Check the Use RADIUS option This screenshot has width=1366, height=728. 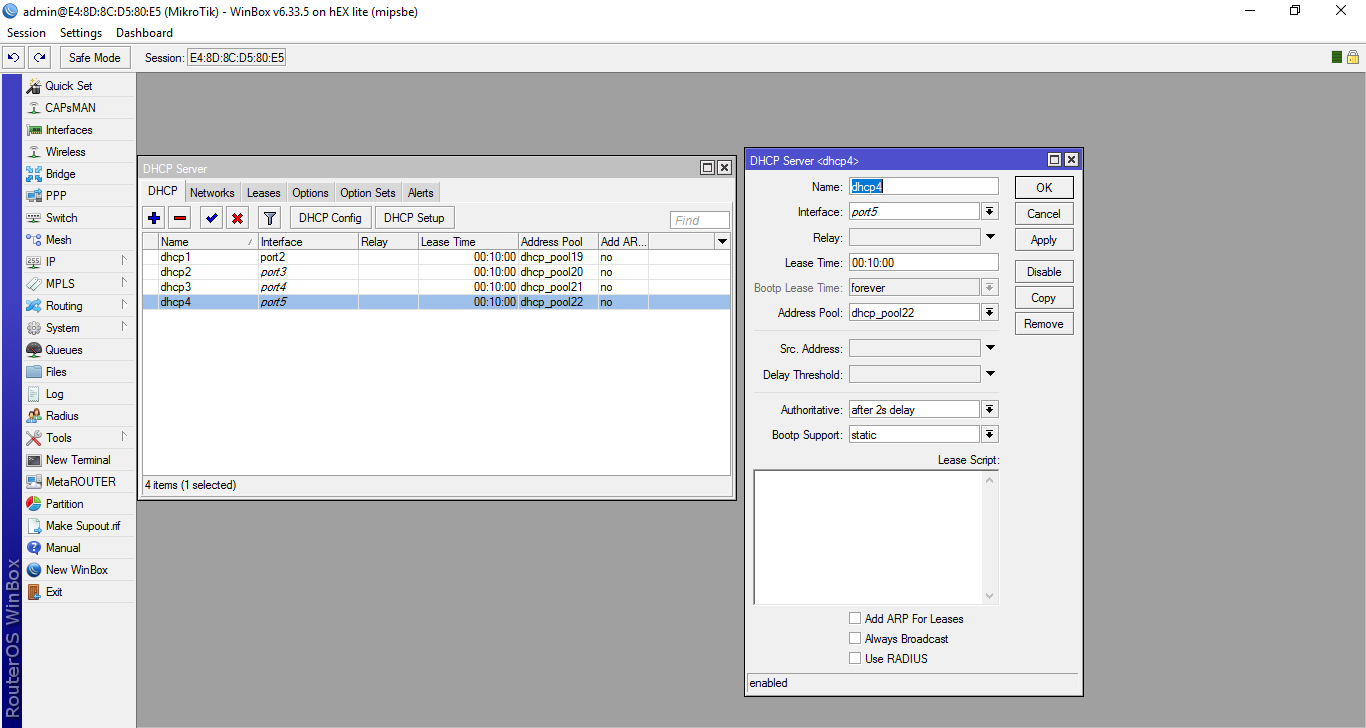(x=855, y=659)
